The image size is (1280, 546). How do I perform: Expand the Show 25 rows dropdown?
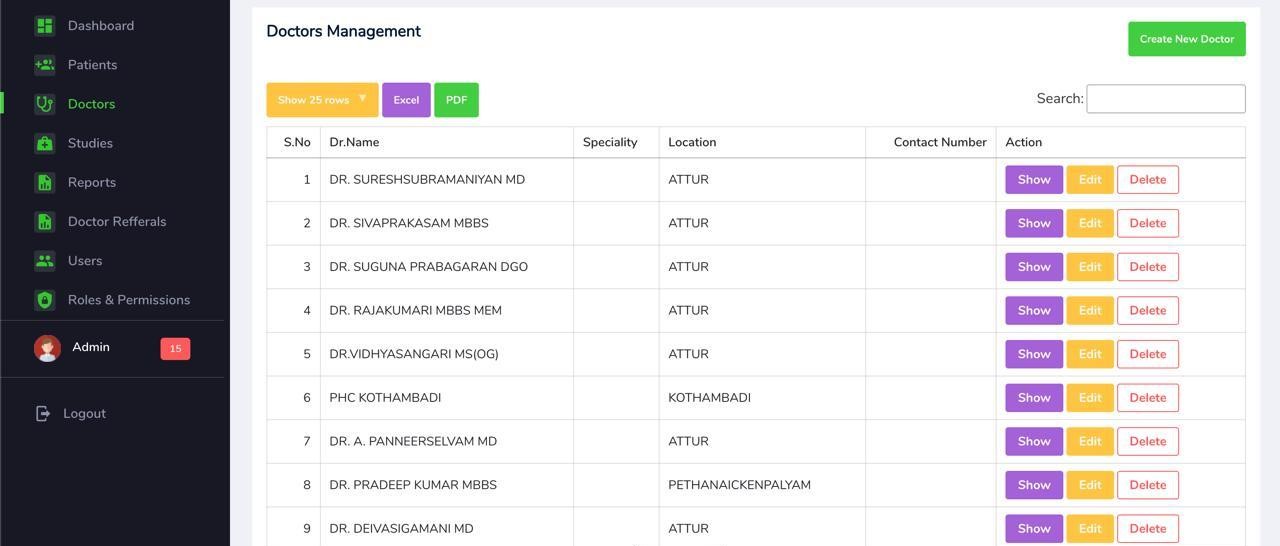point(322,100)
